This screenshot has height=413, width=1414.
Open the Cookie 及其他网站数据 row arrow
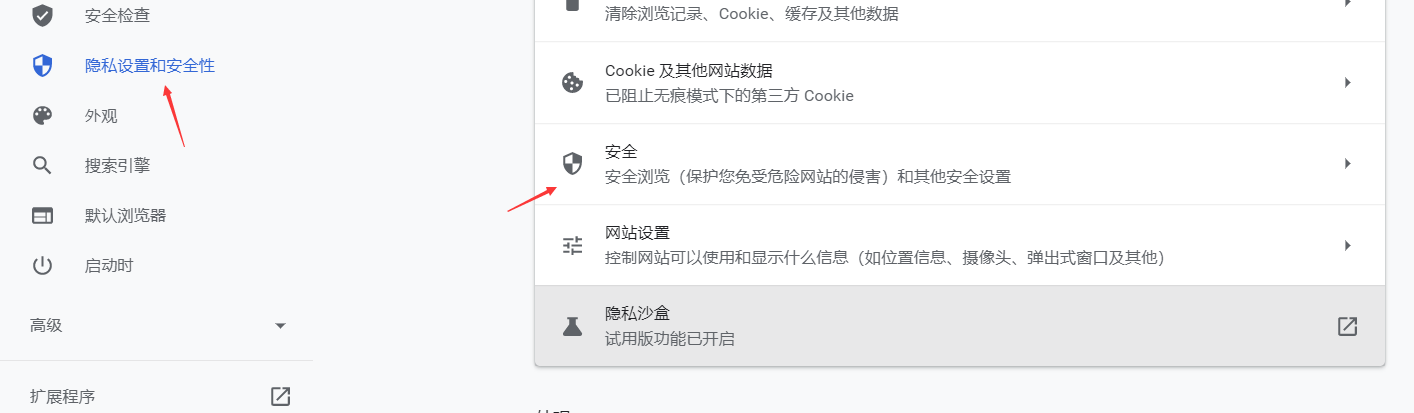1348,82
